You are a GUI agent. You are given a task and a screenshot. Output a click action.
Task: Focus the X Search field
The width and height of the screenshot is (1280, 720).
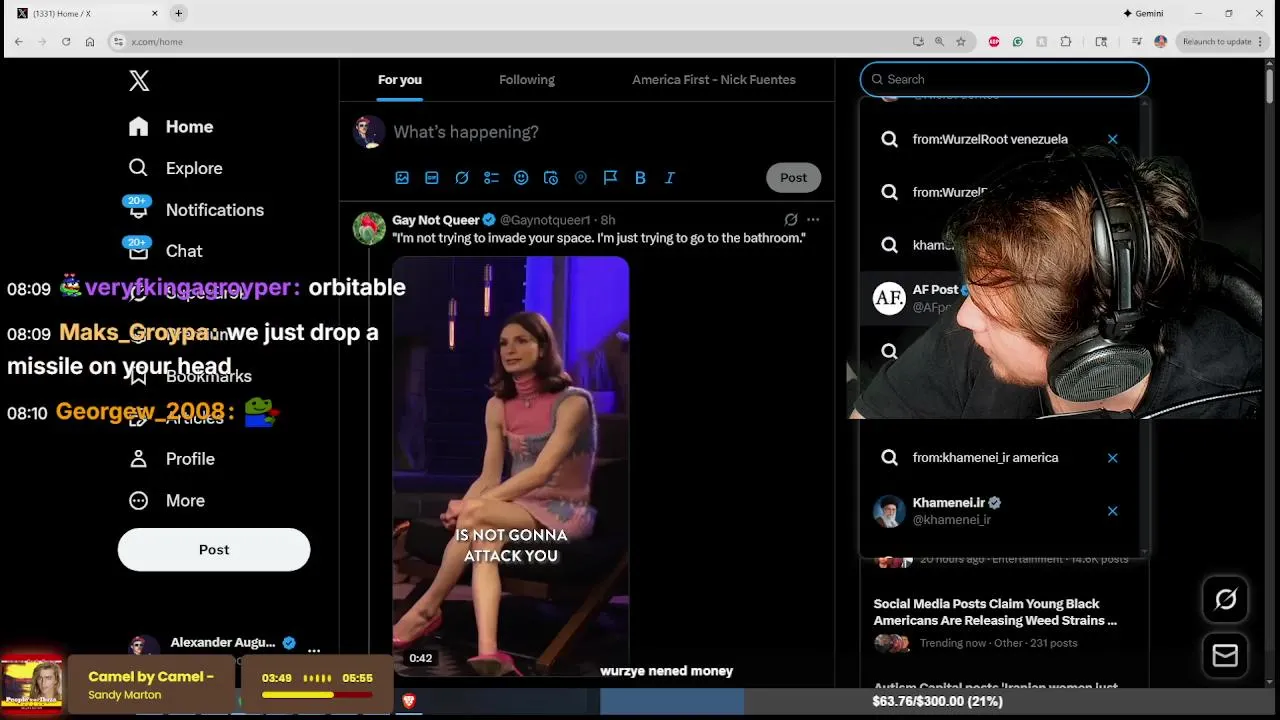click(x=1004, y=80)
